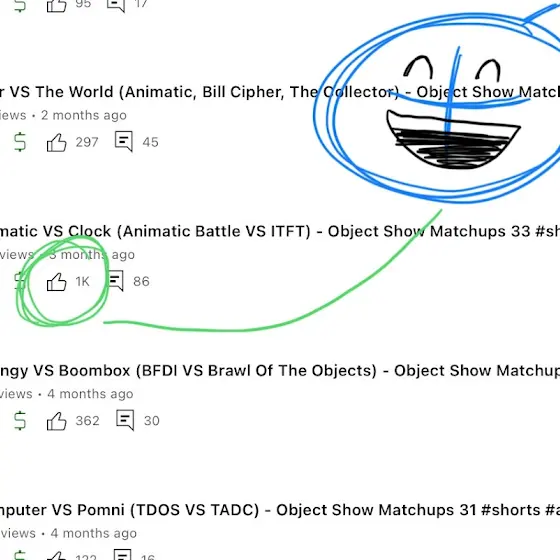Click the 362 likes count
The height and width of the screenshot is (560, 560).
[88, 421]
